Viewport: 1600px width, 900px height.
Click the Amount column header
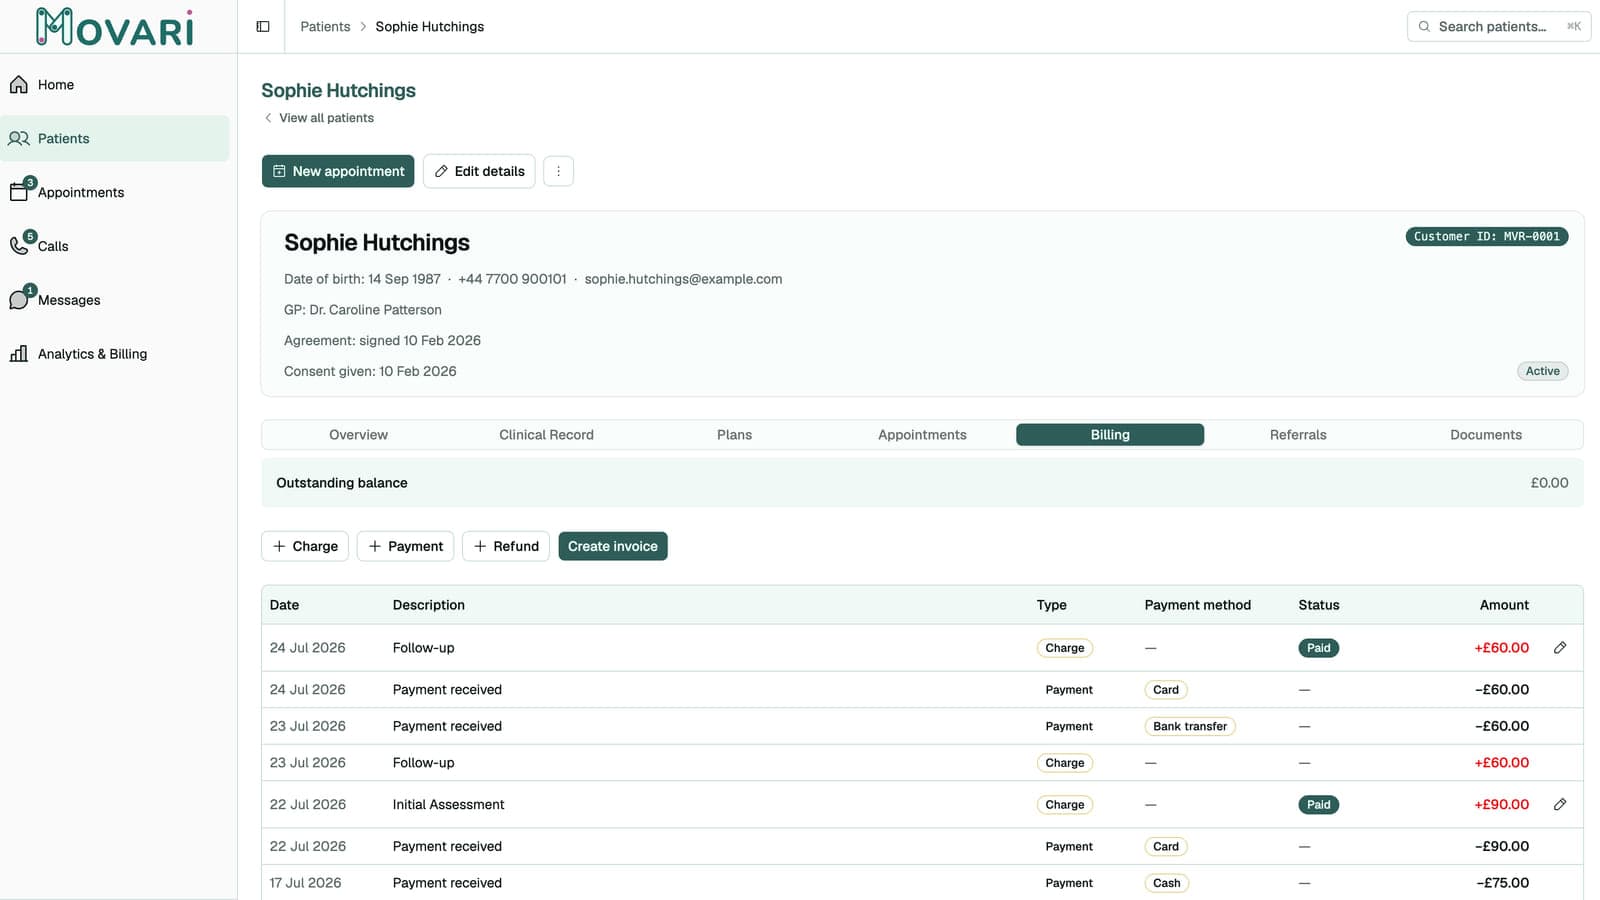pyautogui.click(x=1504, y=605)
